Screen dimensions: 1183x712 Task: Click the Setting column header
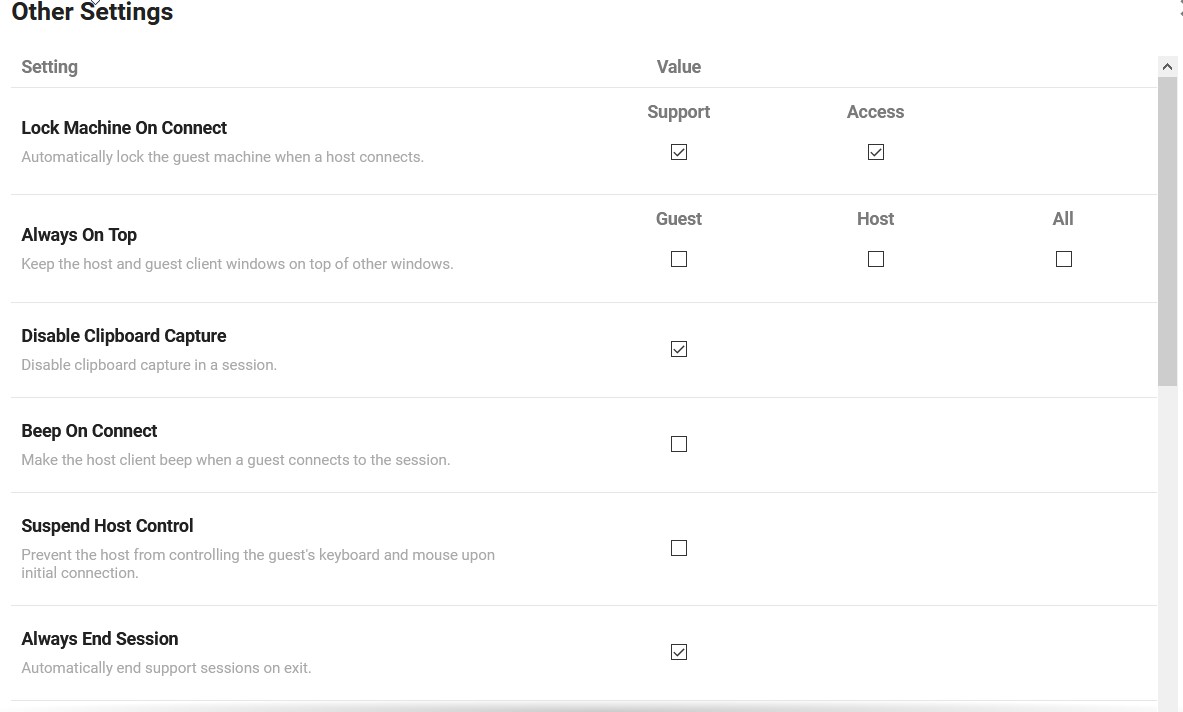click(49, 67)
